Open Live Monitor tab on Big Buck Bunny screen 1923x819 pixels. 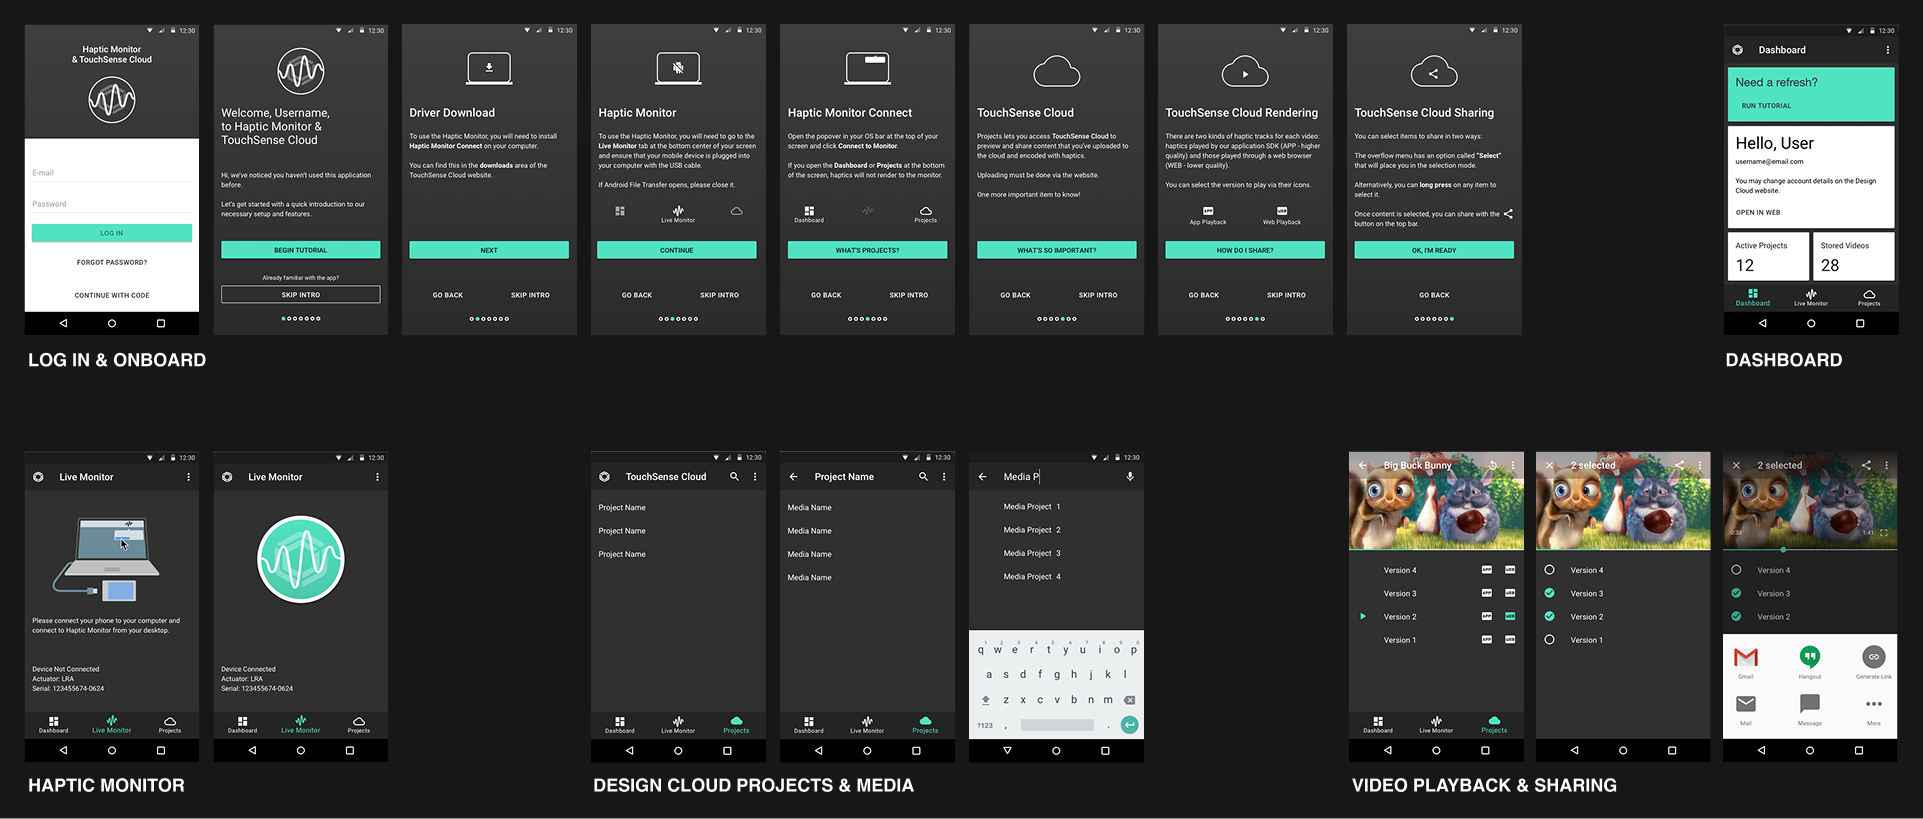point(1436,724)
